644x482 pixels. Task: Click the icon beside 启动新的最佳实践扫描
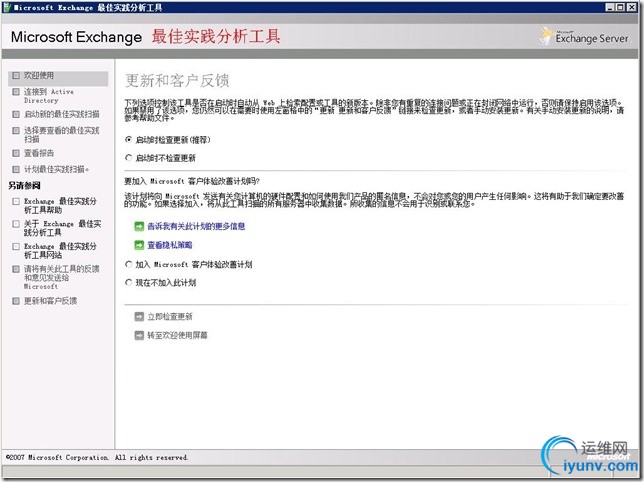pyautogui.click(x=16, y=114)
